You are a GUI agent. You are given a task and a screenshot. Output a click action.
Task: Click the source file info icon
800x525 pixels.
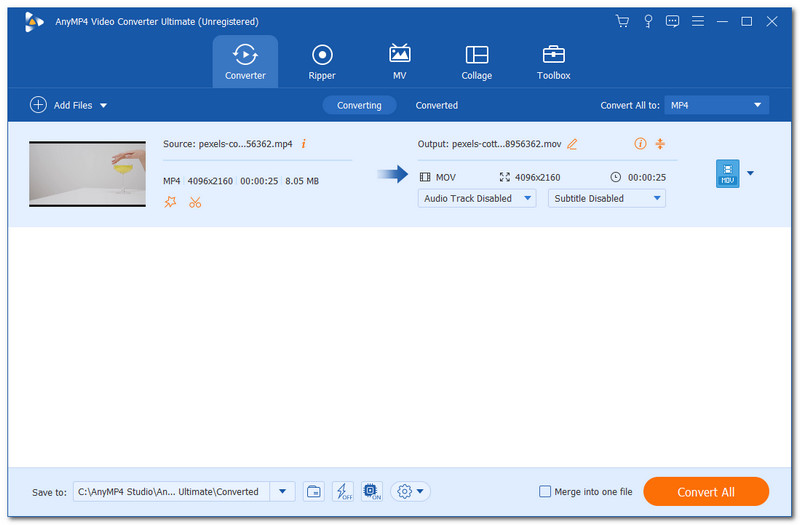(x=304, y=144)
